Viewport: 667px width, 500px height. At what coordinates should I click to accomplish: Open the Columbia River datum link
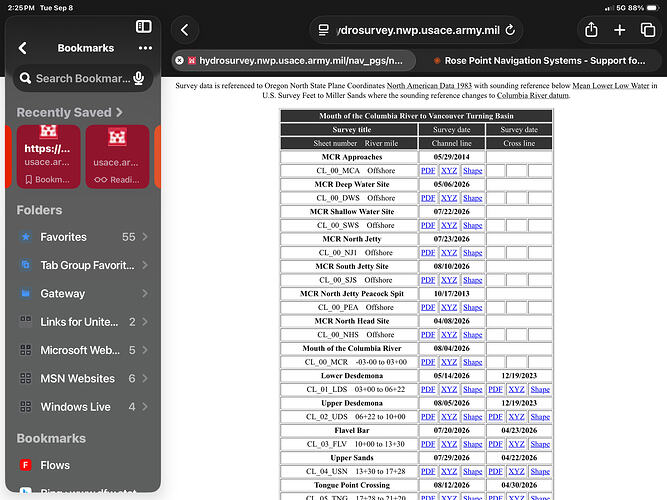point(533,95)
